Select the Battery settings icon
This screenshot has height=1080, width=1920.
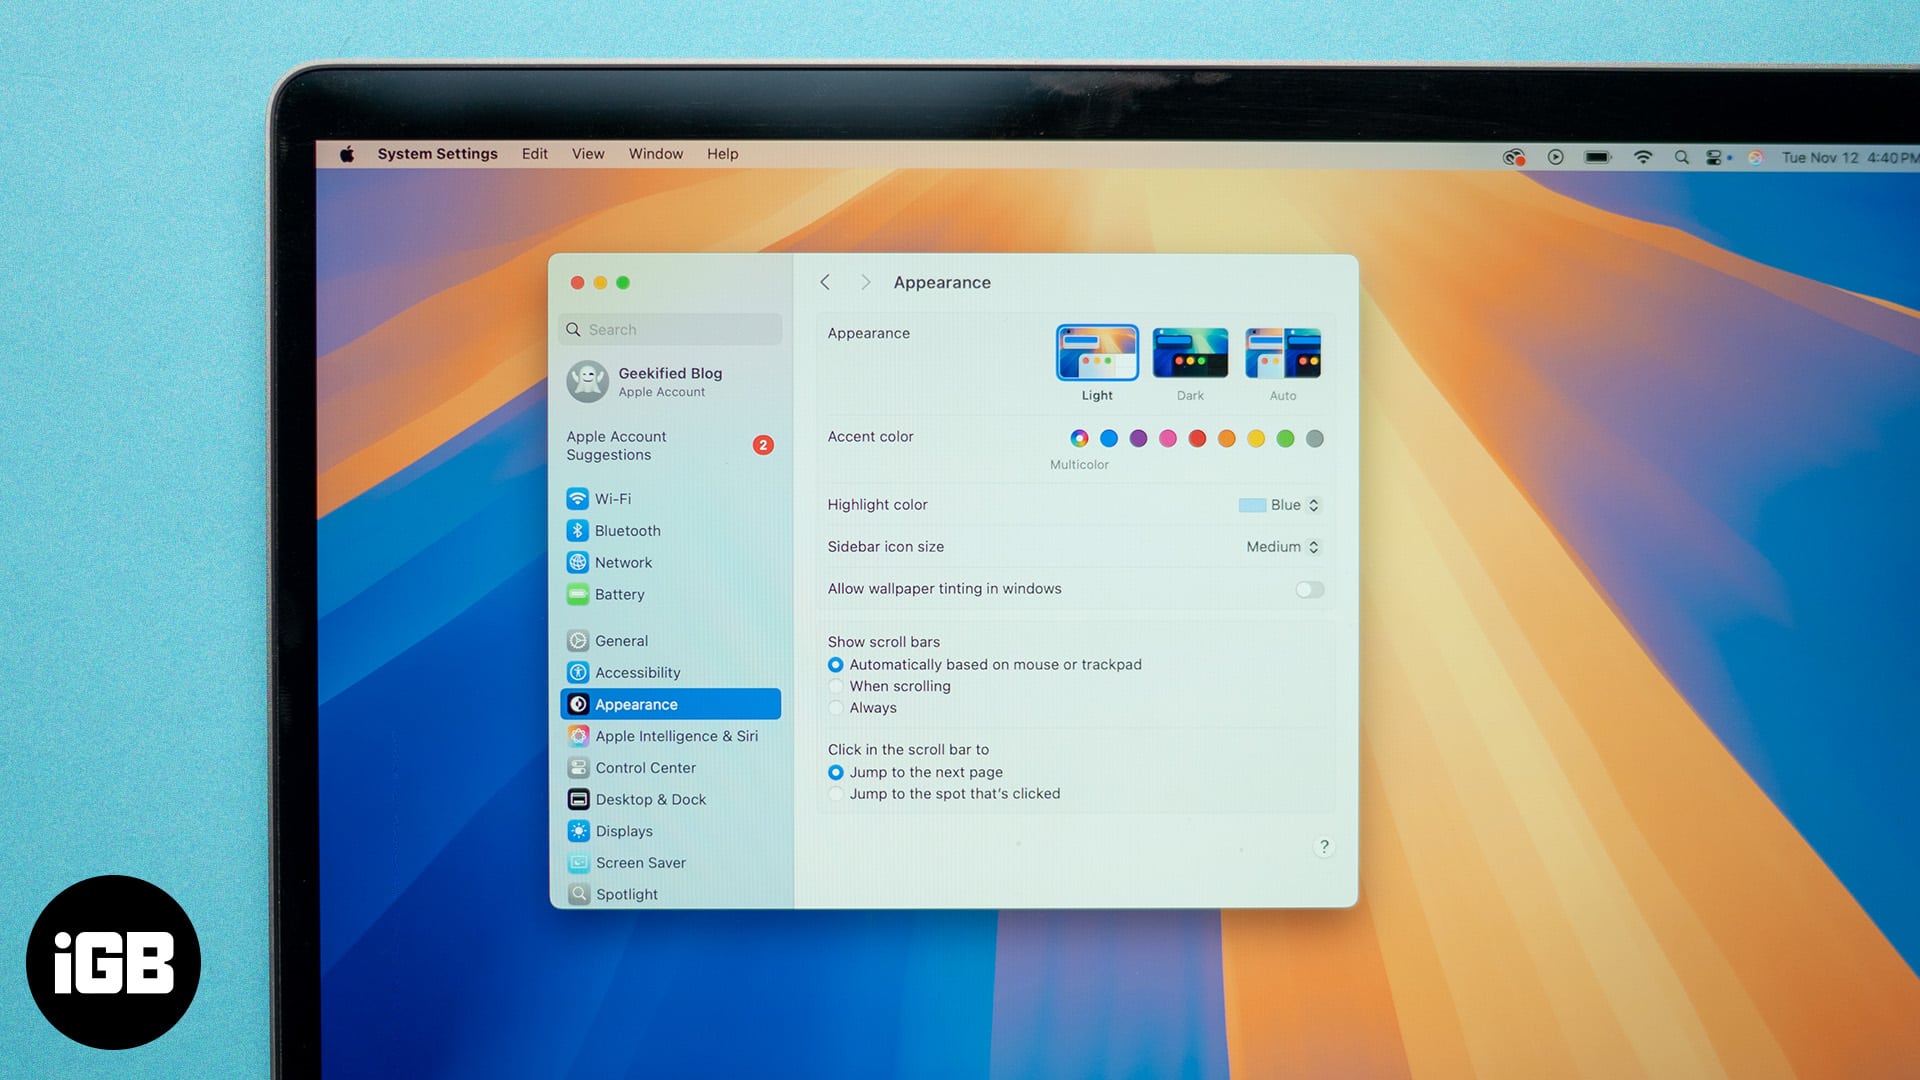coord(576,593)
